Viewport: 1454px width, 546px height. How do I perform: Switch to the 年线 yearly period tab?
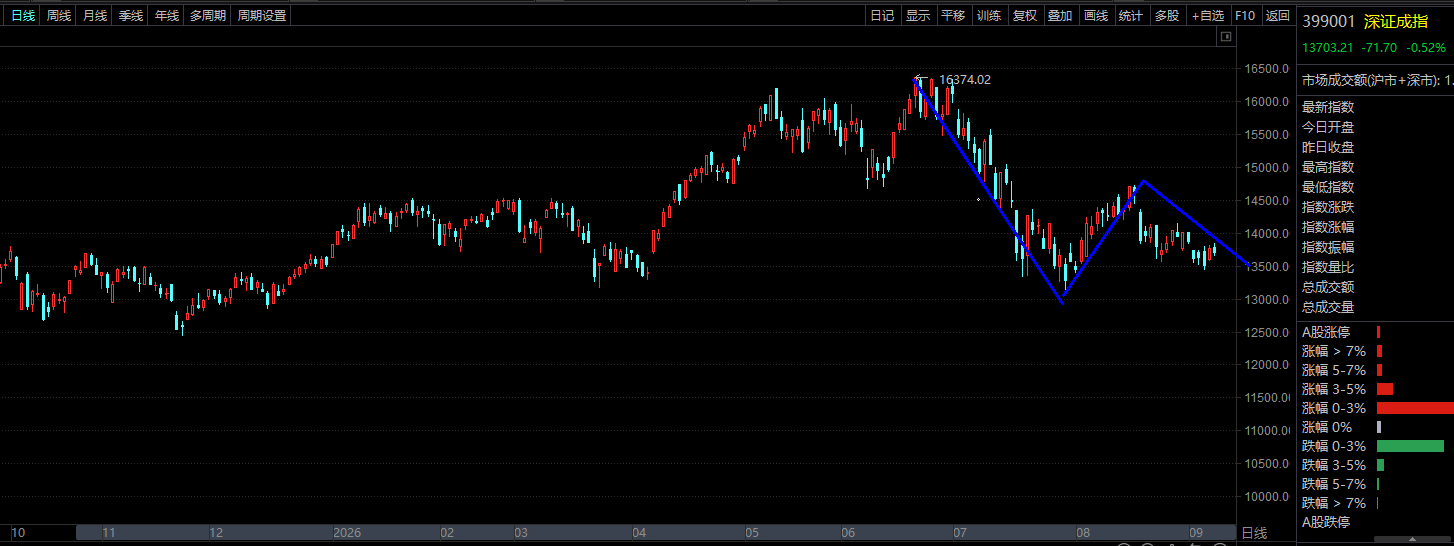click(166, 15)
